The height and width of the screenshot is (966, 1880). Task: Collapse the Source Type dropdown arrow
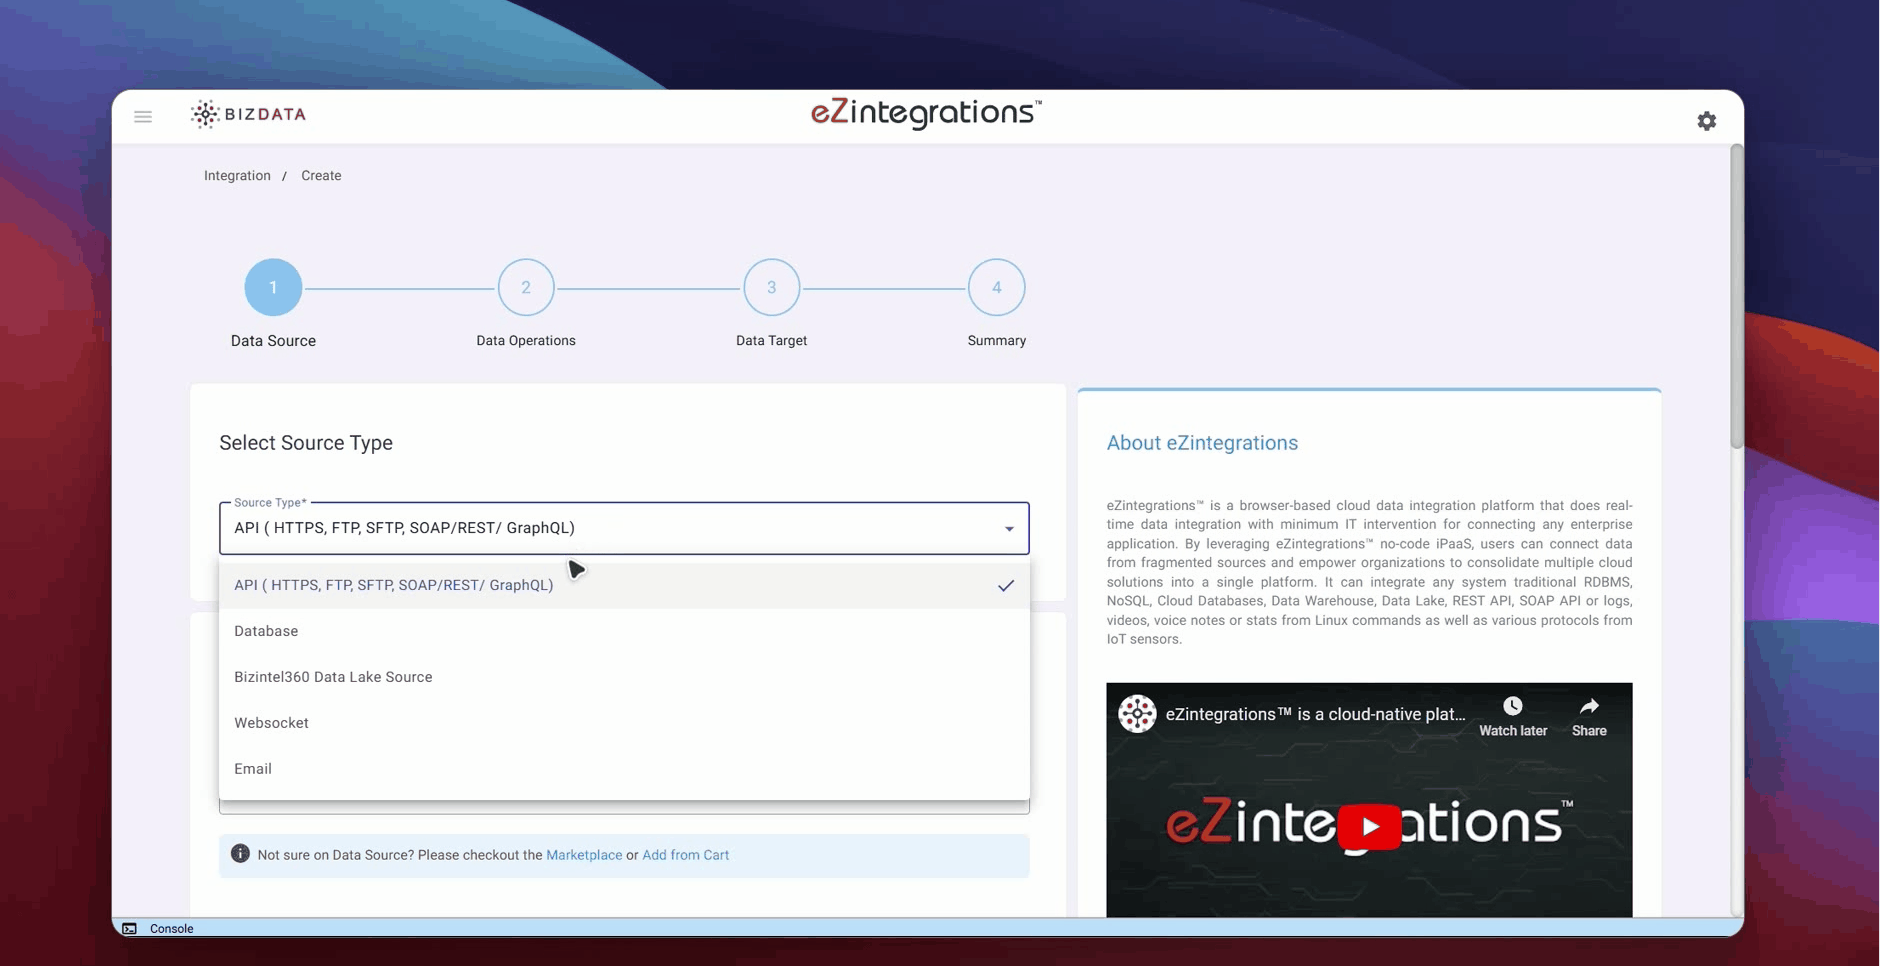[x=1008, y=529]
